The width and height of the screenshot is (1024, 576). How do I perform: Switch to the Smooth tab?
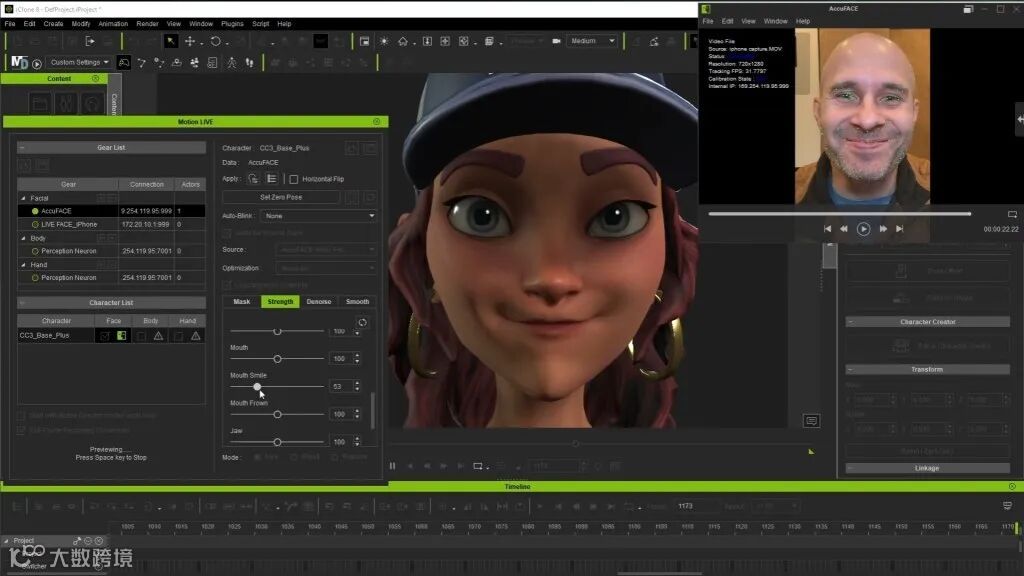pos(357,302)
